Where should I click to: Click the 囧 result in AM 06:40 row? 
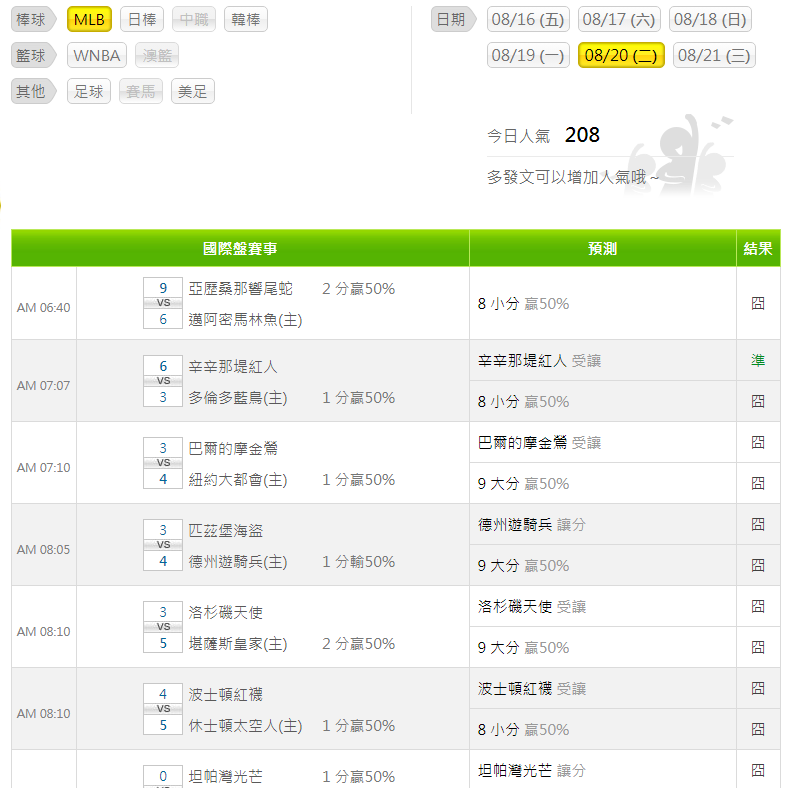758,303
